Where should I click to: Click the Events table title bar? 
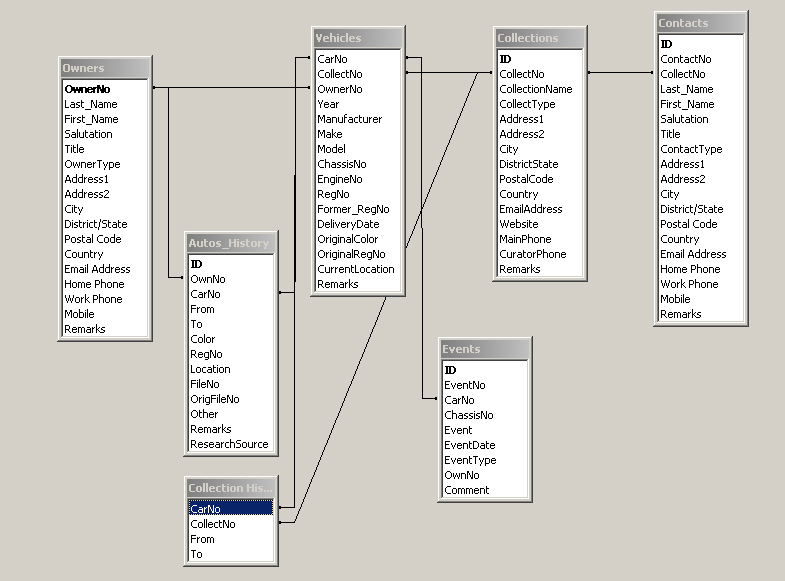tap(485, 349)
